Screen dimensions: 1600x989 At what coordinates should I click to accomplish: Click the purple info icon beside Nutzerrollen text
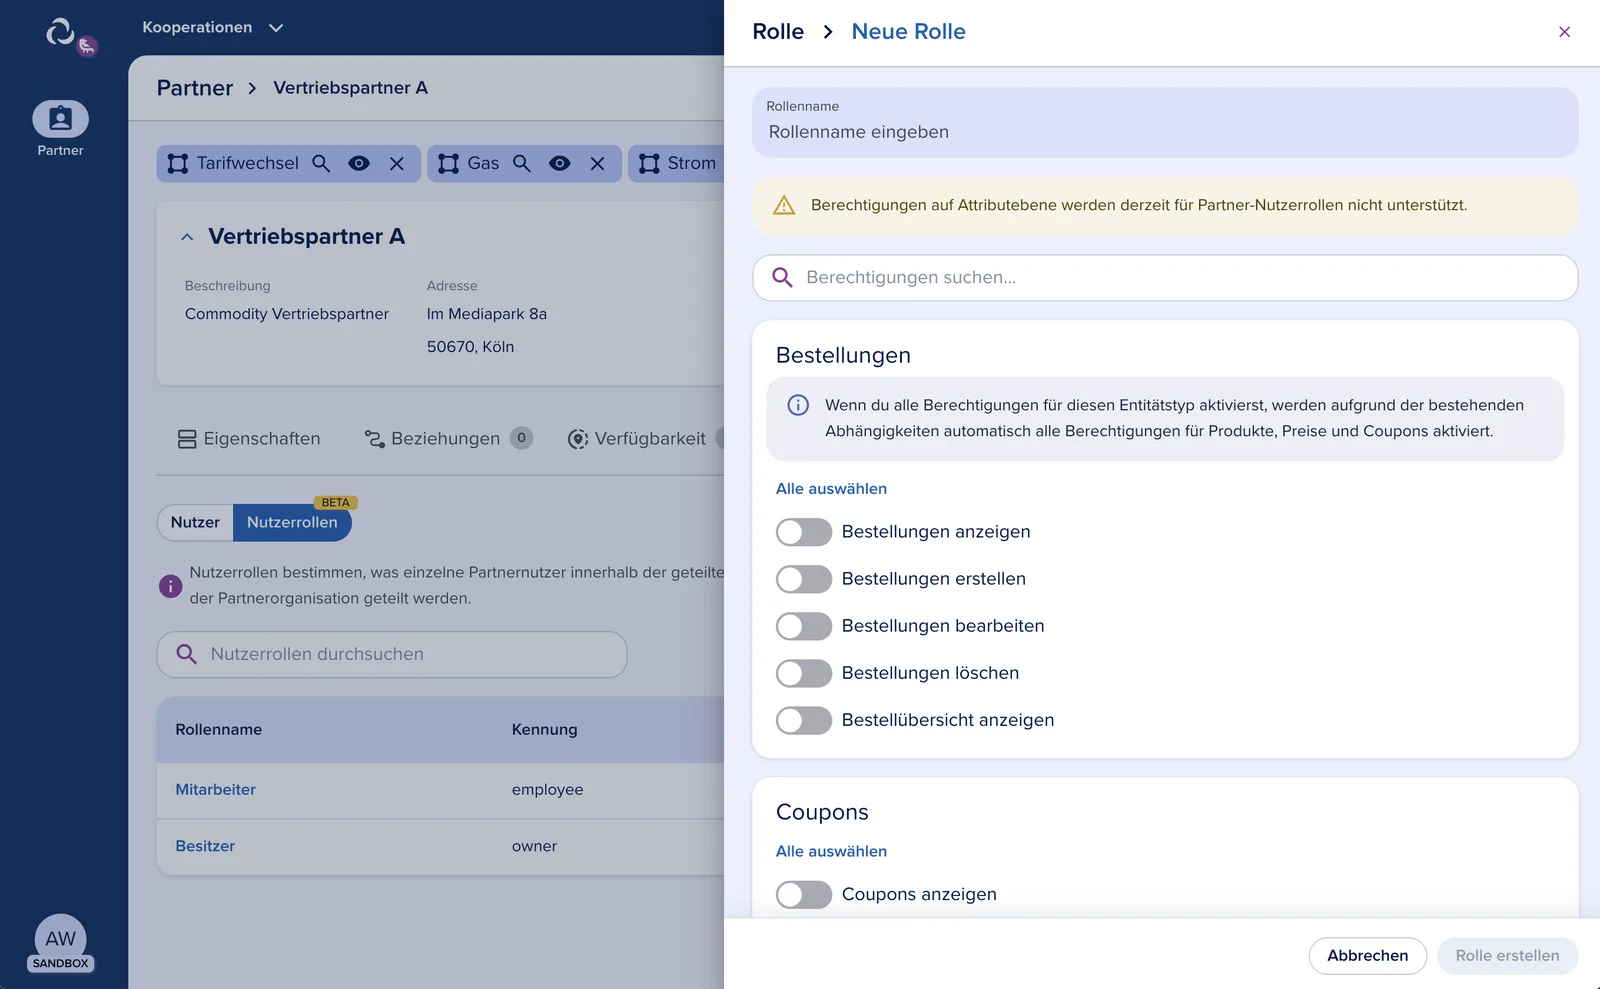pos(171,586)
